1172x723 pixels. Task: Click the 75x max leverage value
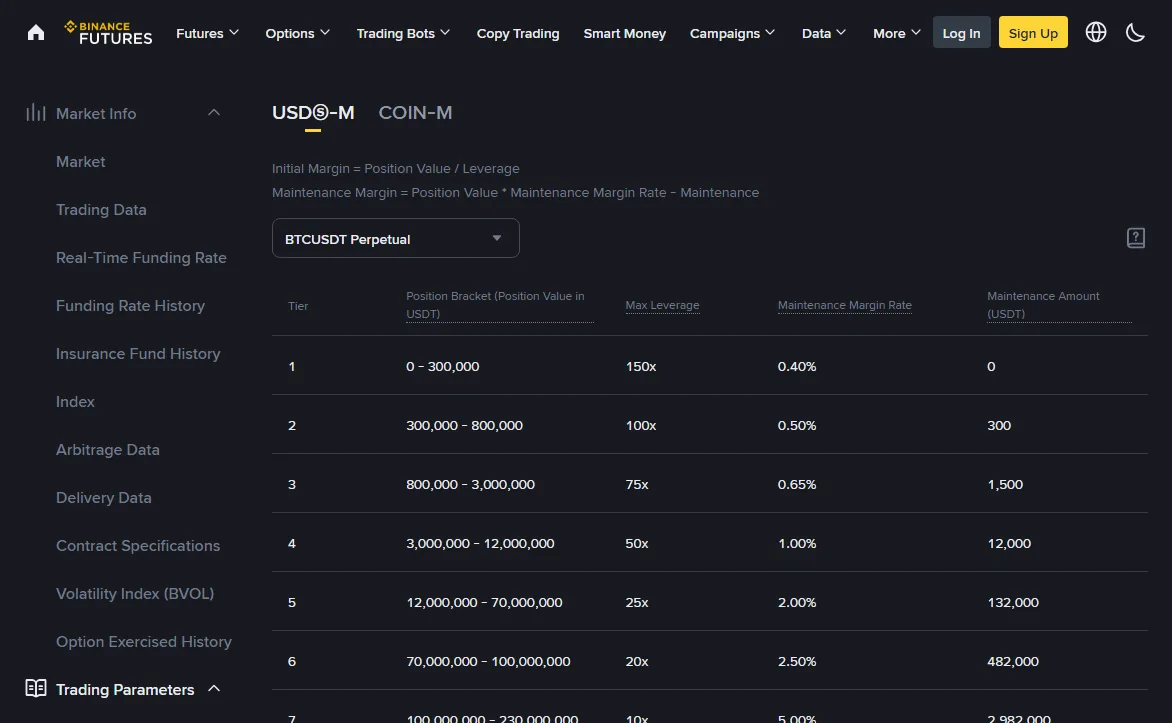[637, 484]
